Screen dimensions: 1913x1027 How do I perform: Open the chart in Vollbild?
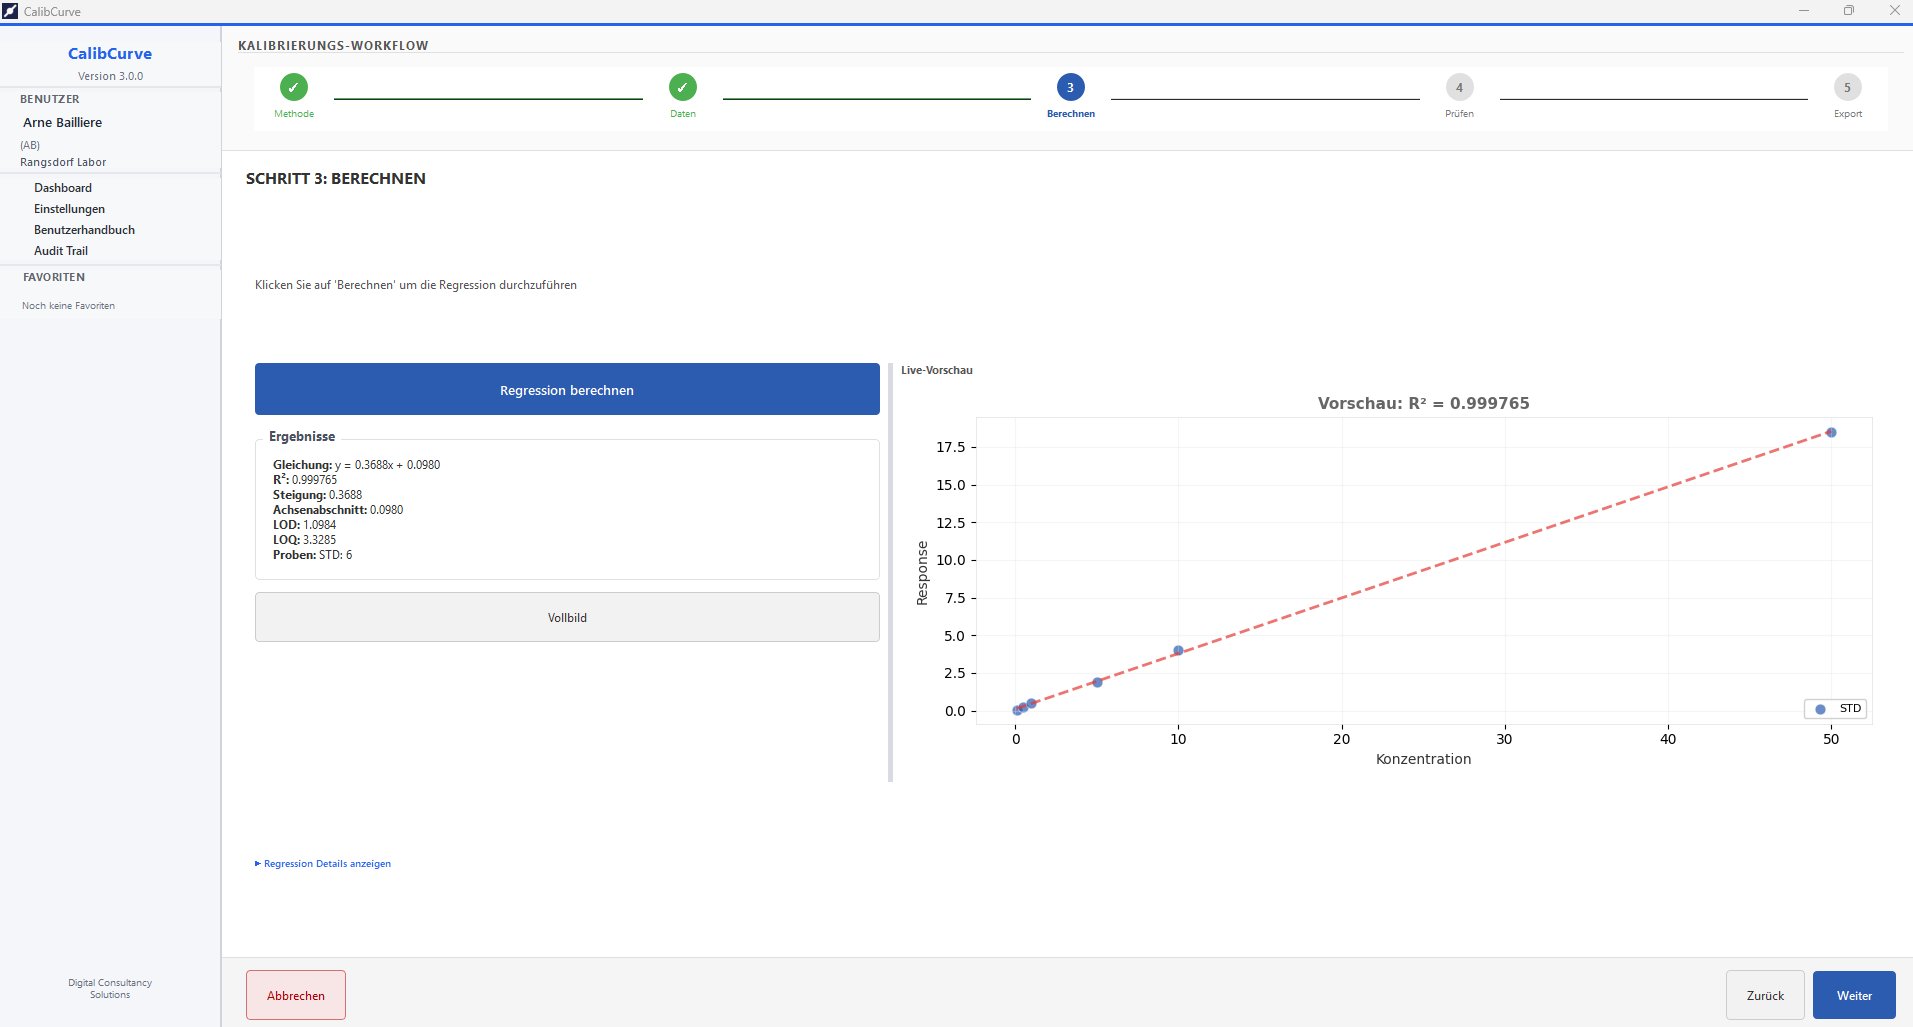(567, 617)
